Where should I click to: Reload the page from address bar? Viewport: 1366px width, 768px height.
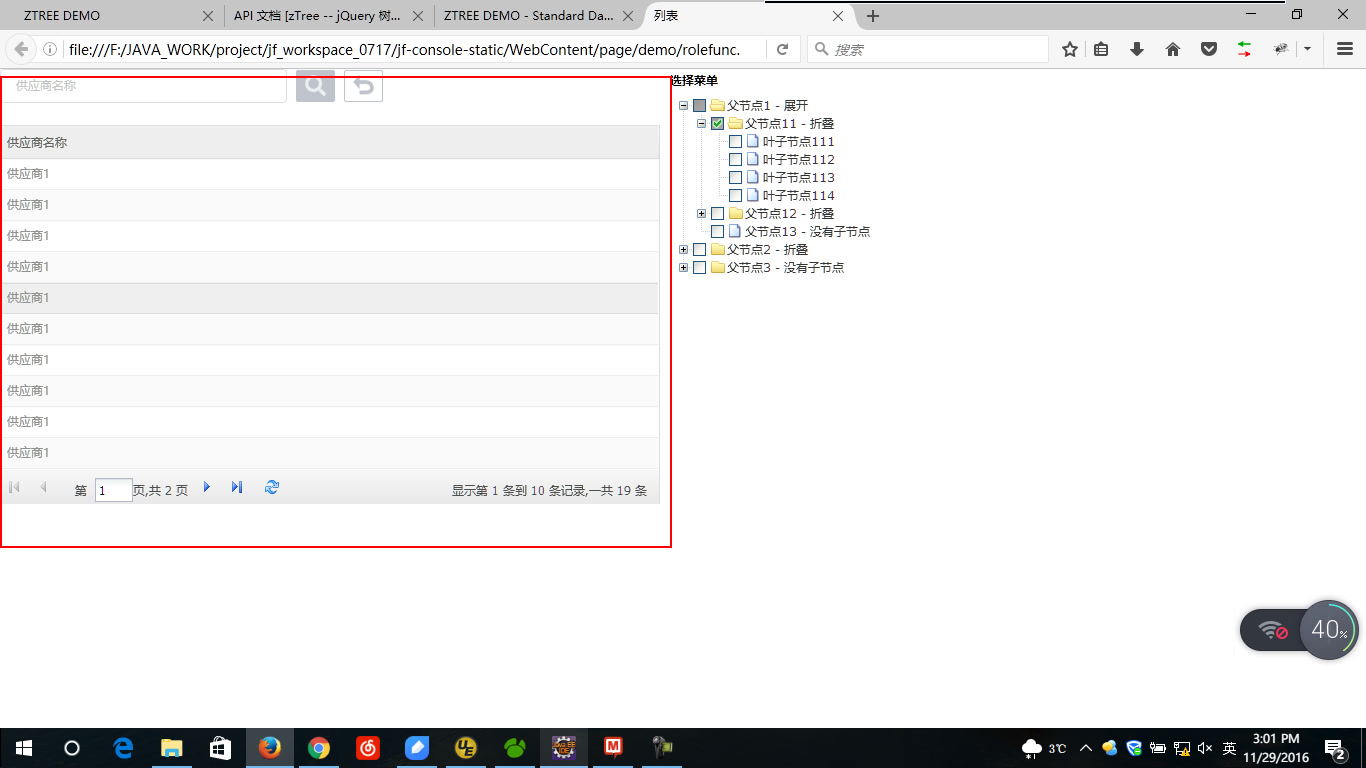tap(782, 49)
